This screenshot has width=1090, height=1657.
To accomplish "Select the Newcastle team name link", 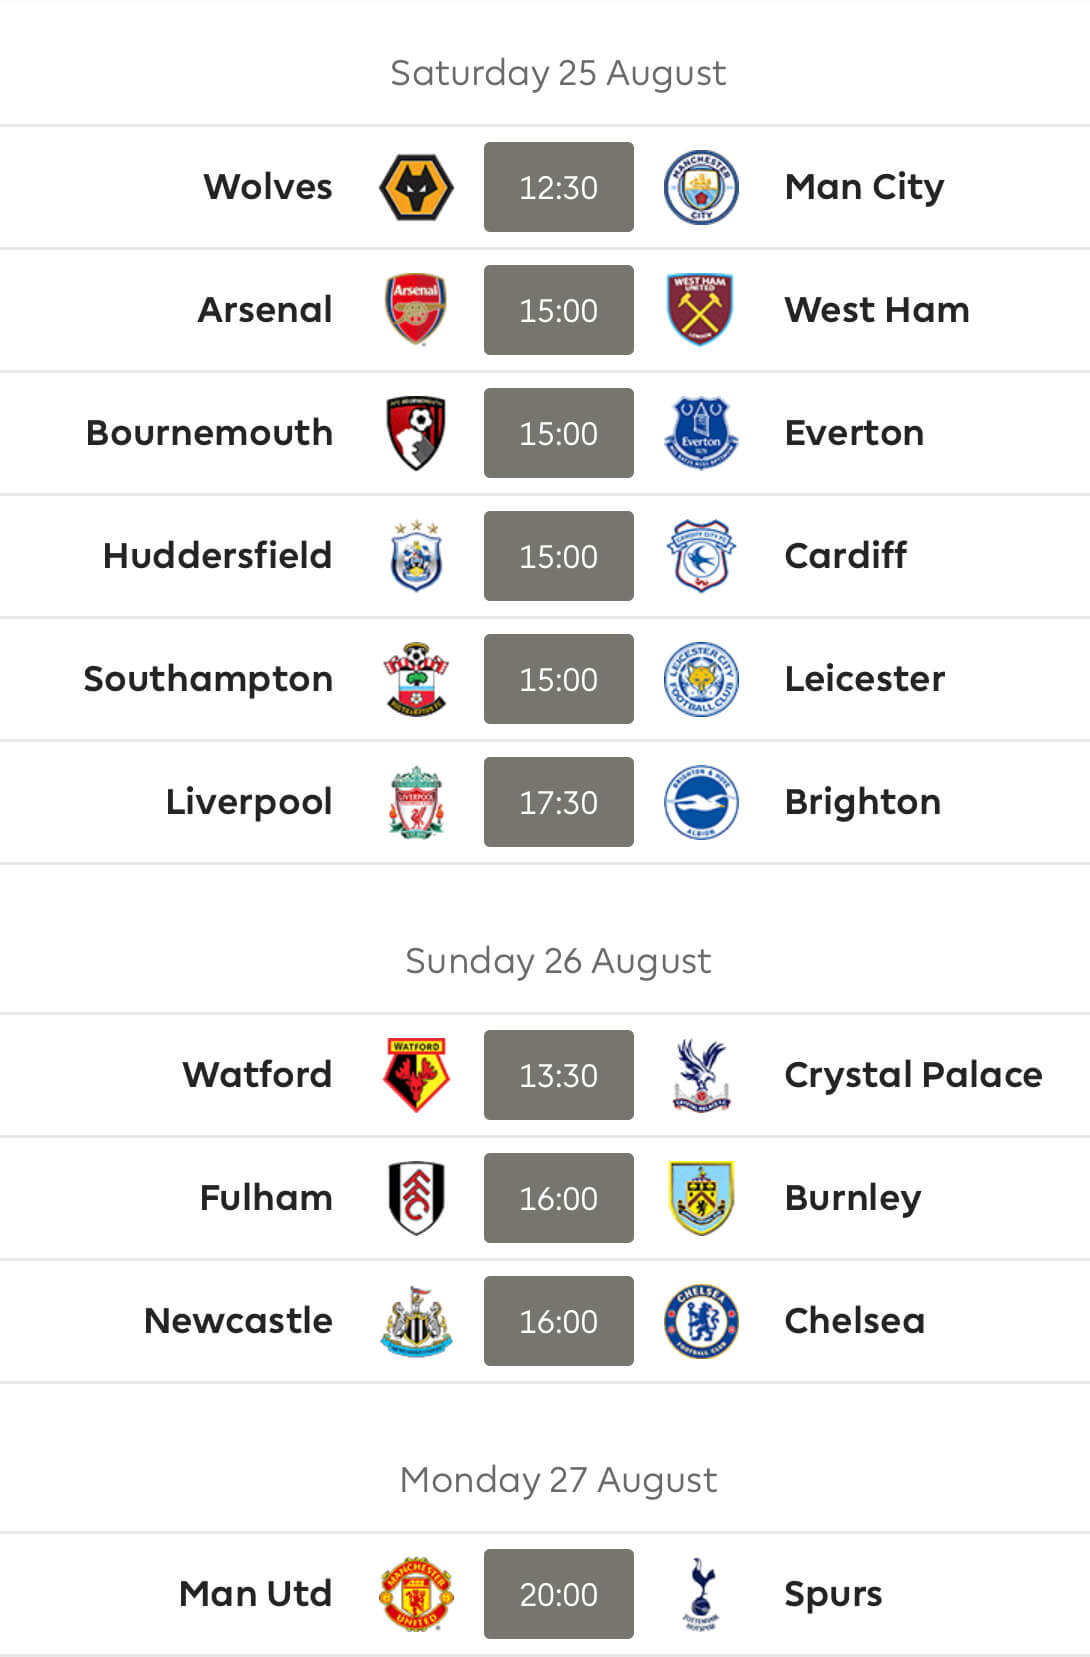I will coord(238,1321).
